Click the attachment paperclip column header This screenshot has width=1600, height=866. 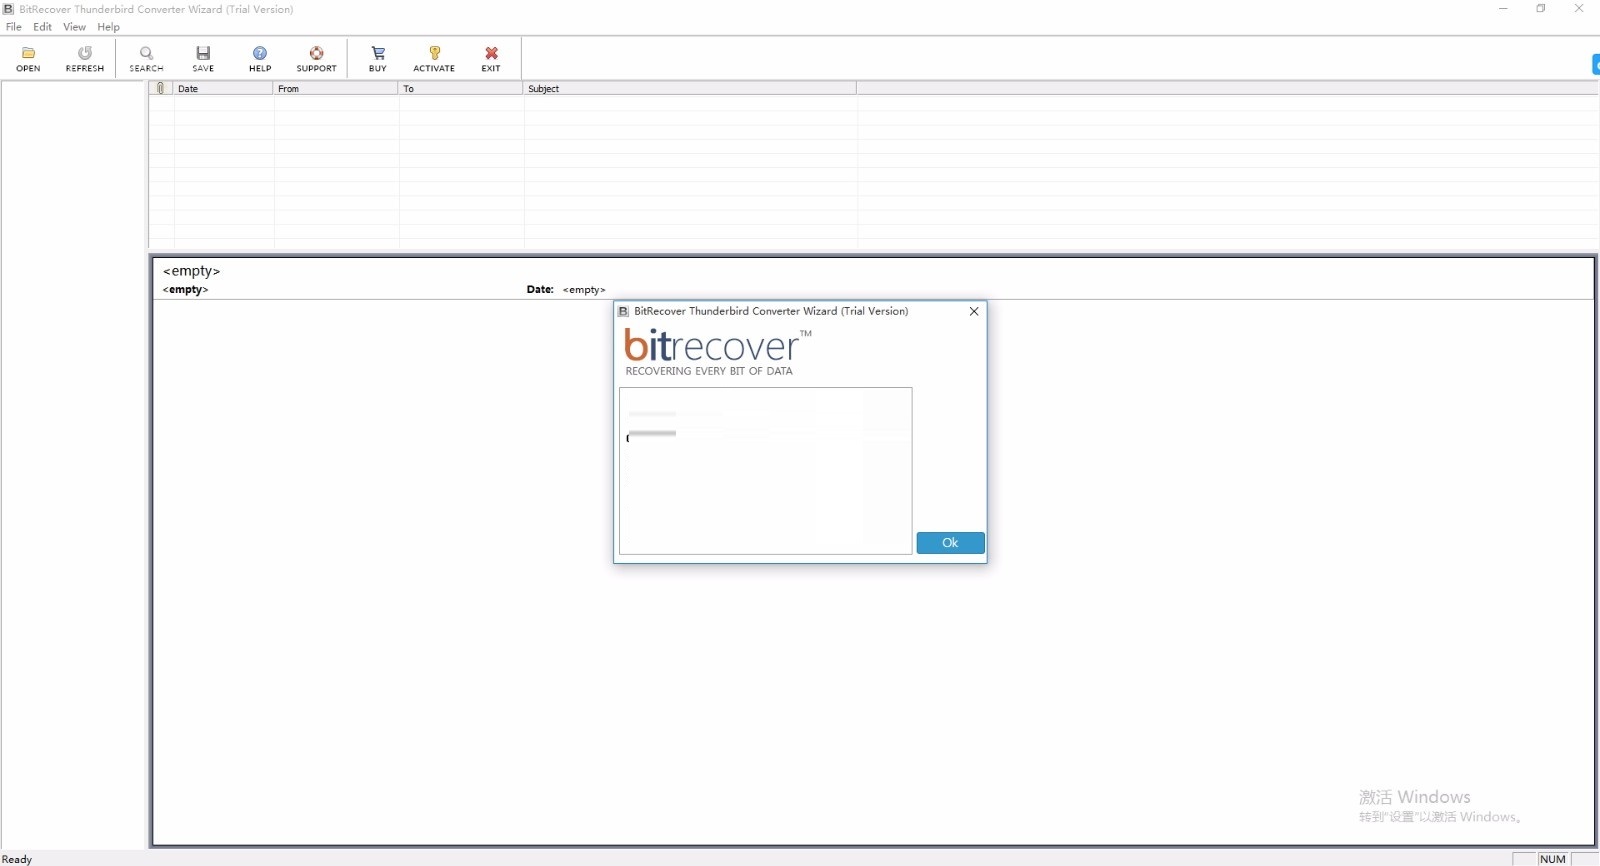pos(161,88)
